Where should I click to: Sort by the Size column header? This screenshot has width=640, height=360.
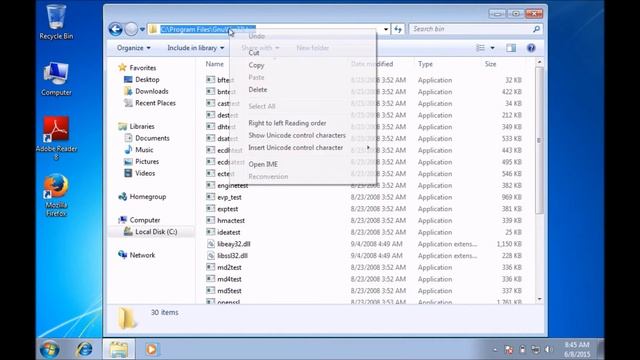click(x=490, y=64)
